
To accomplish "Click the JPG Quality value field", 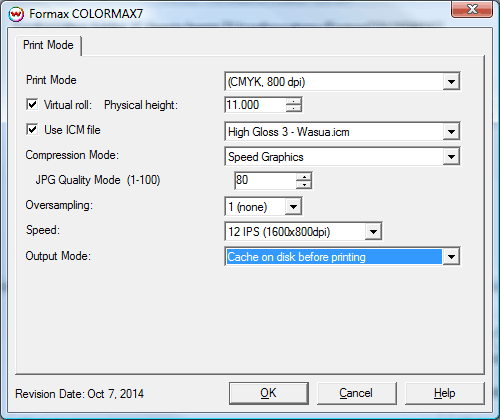I will click(x=265, y=180).
